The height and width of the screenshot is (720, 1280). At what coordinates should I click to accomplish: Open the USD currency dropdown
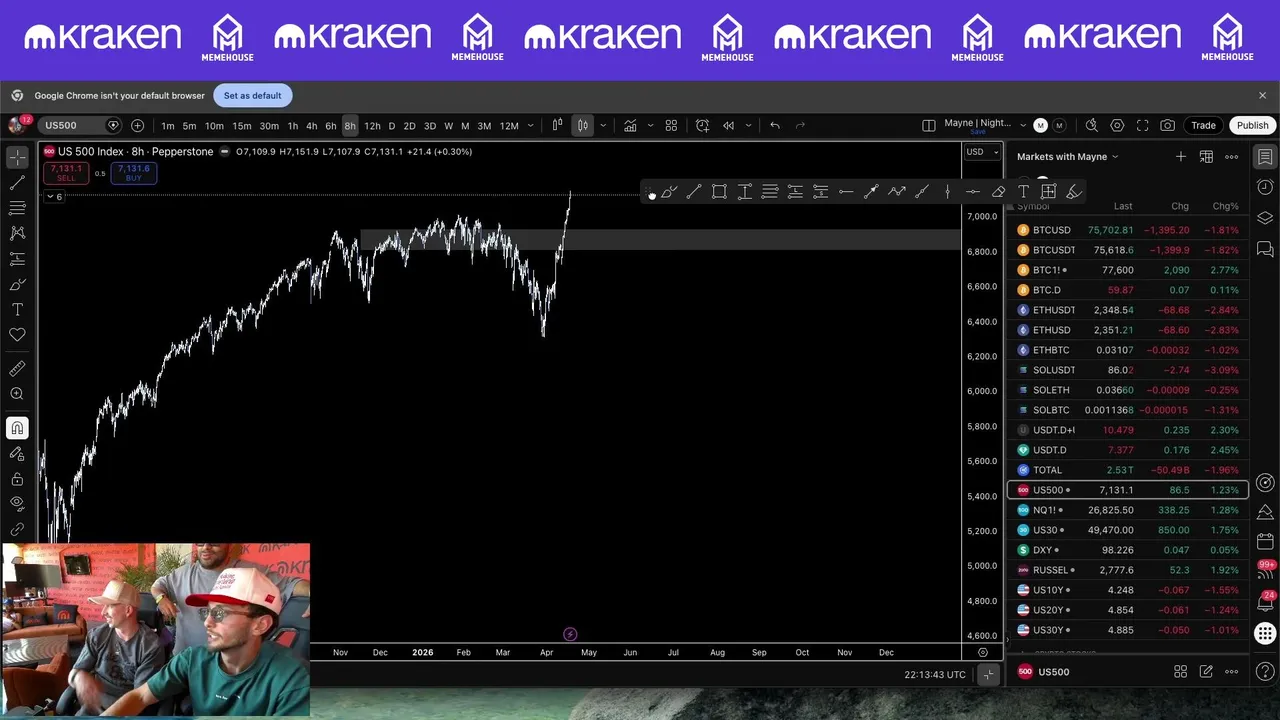tap(982, 152)
